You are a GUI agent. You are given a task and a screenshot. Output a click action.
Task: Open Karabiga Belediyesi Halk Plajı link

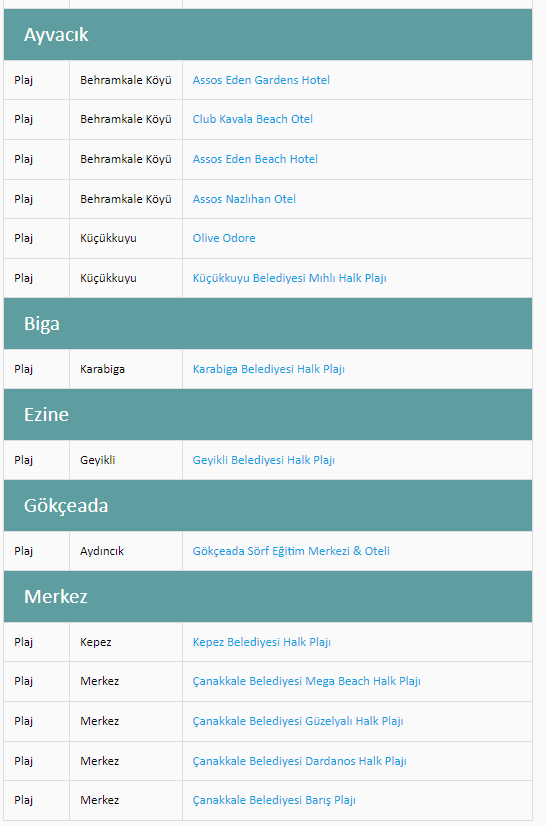[x=269, y=369]
